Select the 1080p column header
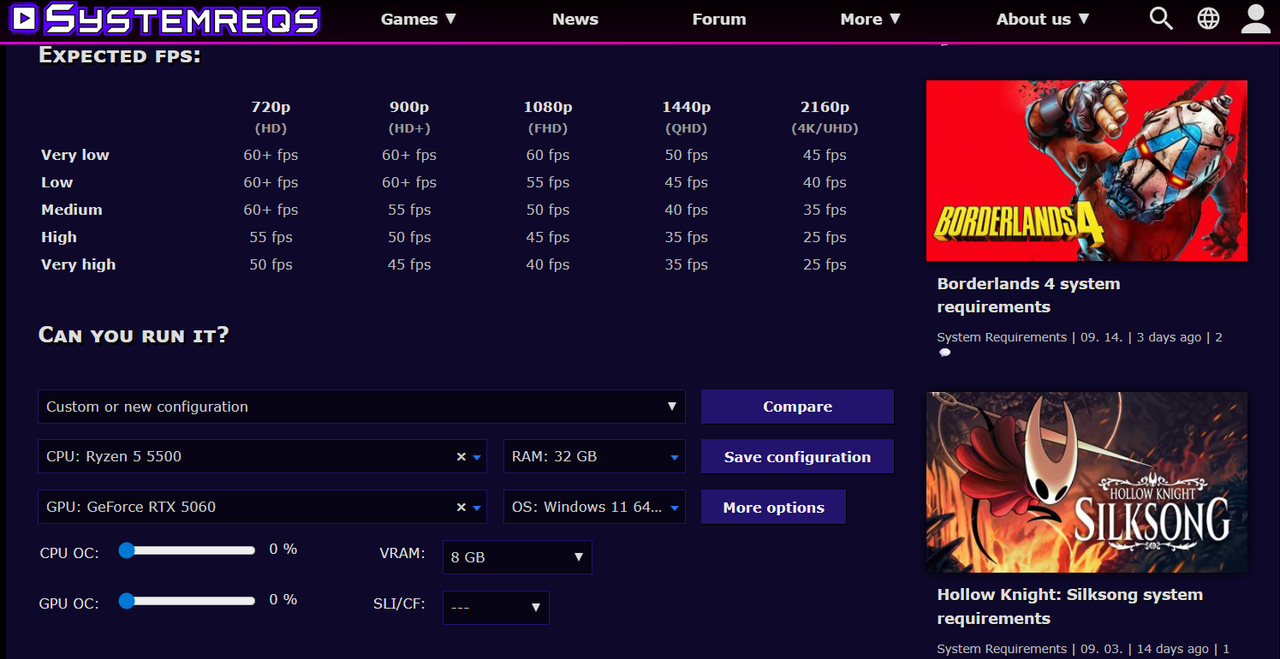The width and height of the screenshot is (1280, 659). 548,107
